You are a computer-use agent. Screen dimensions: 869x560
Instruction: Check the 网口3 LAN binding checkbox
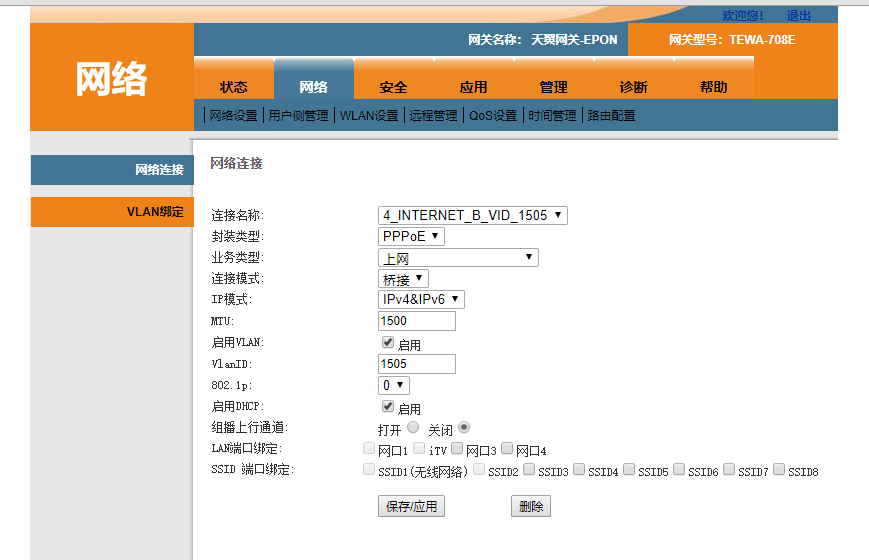click(x=457, y=448)
